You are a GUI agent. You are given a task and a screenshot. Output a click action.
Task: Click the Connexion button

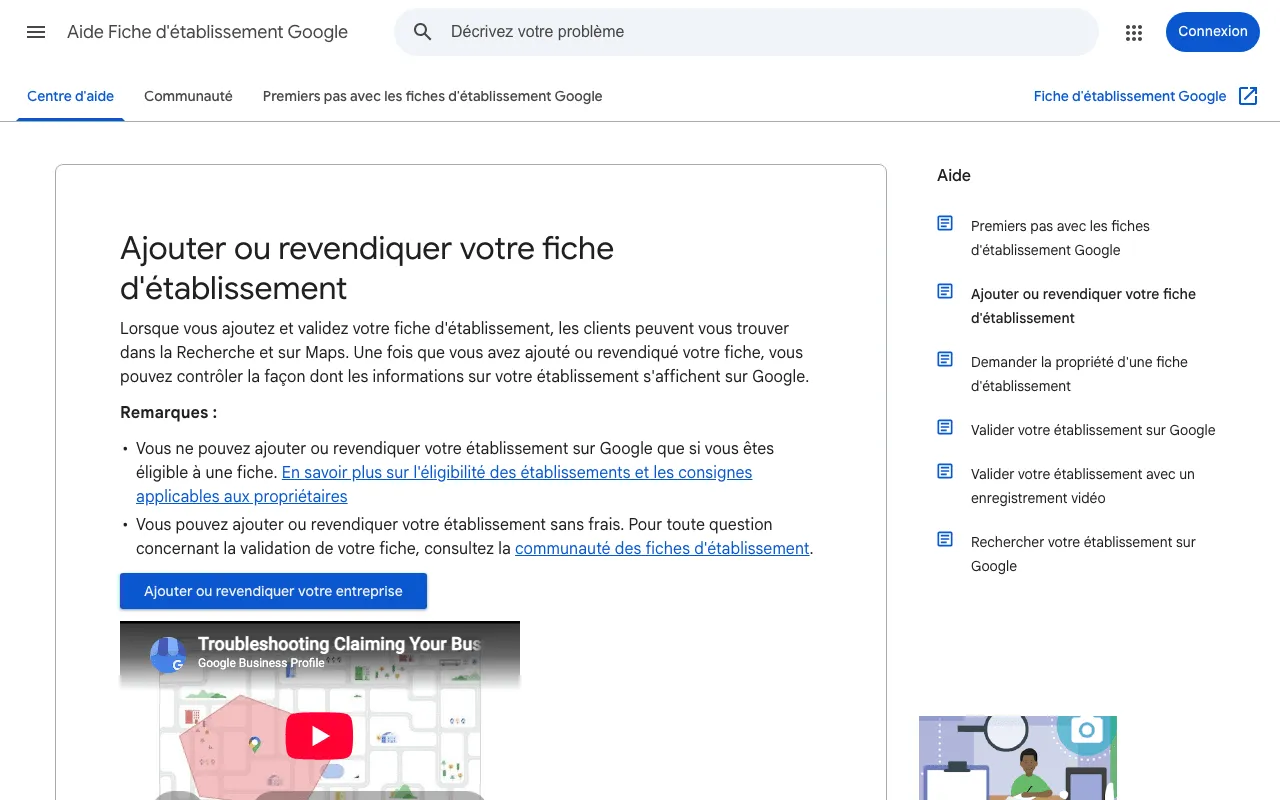coord(1213,32)
